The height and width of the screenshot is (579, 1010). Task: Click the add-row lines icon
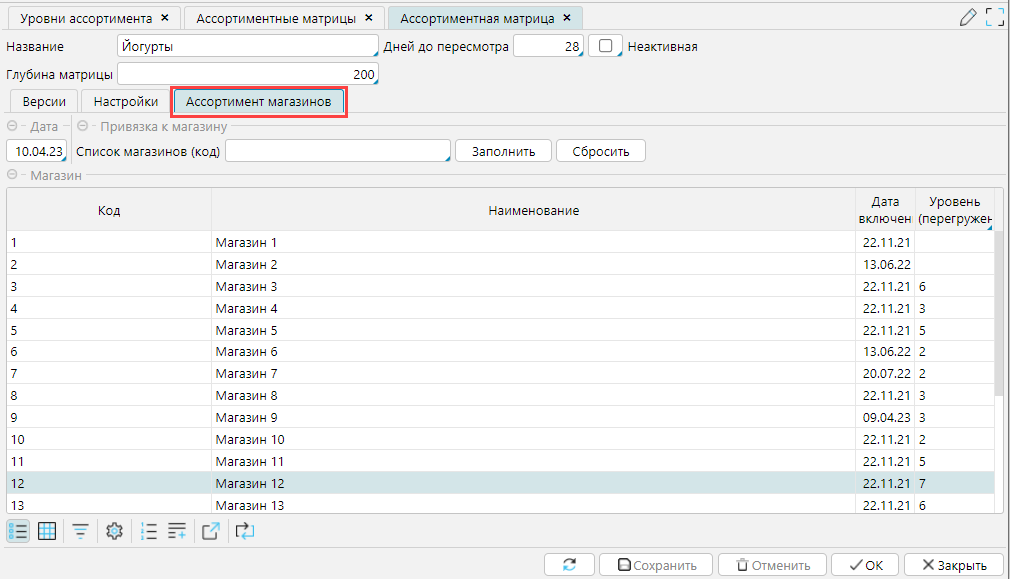(177, 531)
